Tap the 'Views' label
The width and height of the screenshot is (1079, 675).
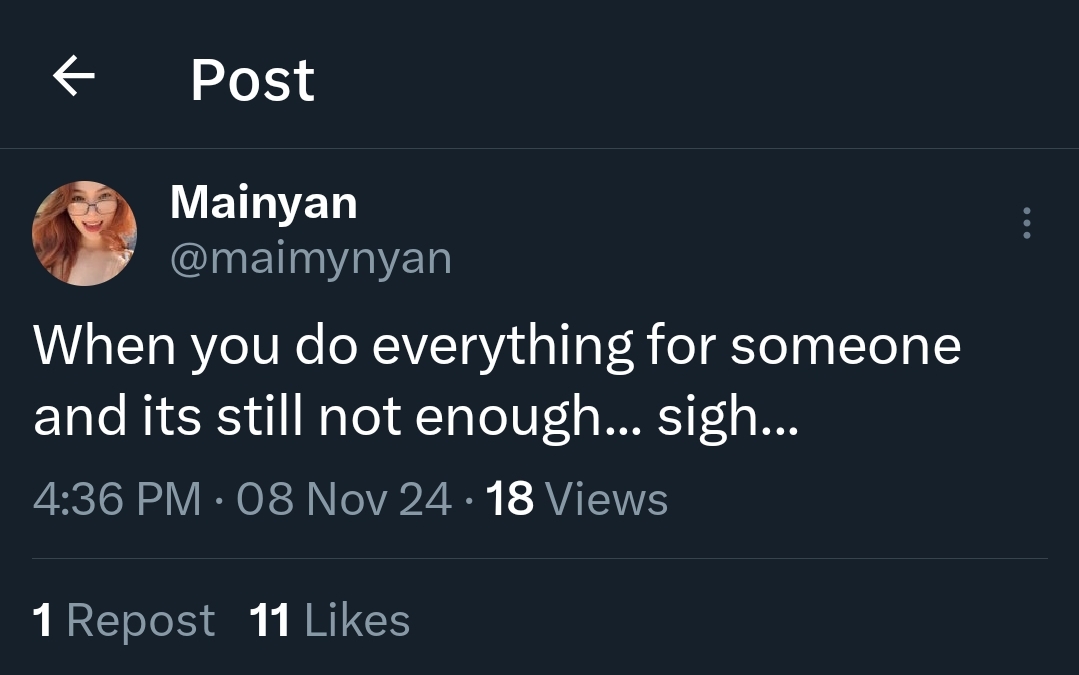pyautogui.click(x=608, y=498)
